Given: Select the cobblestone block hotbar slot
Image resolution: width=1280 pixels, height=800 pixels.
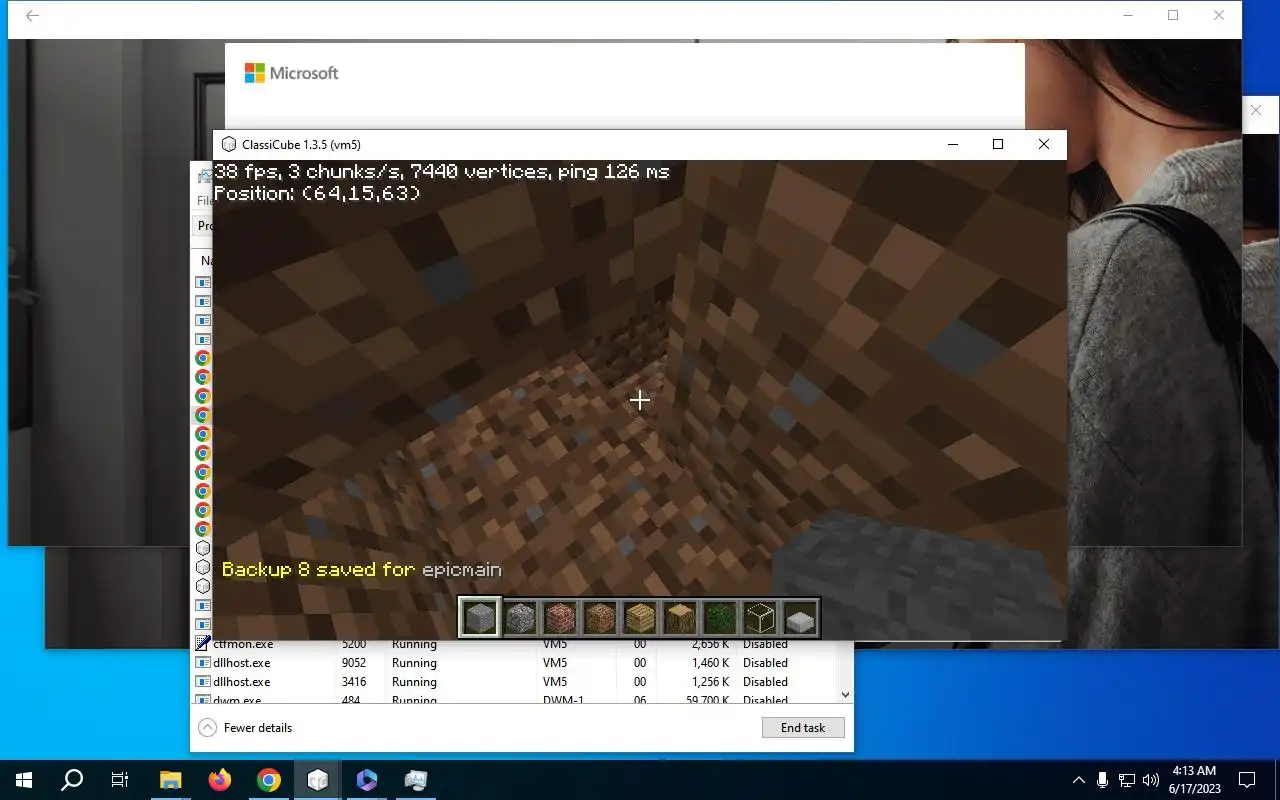Looking at the screenshot, I should point(520,618).
